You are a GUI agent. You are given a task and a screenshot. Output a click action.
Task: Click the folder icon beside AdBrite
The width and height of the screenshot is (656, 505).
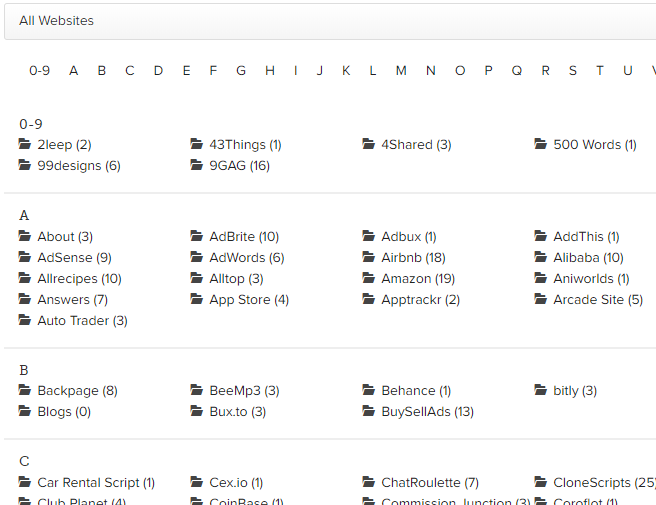click(x=197, y=236)
